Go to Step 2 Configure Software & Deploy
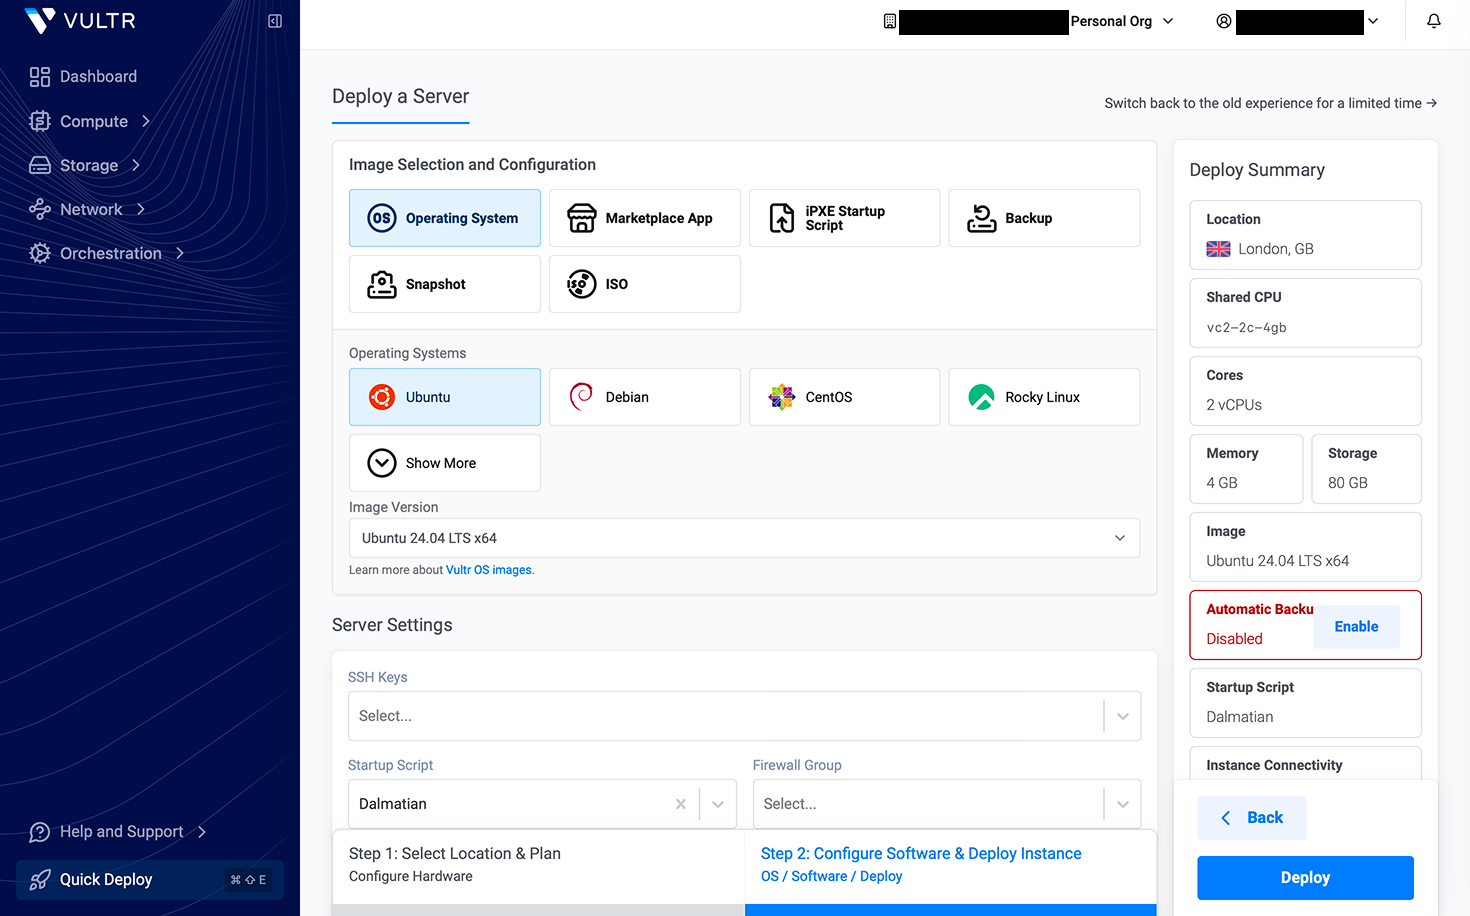The image size is (1470, 916). coord(951,865)
